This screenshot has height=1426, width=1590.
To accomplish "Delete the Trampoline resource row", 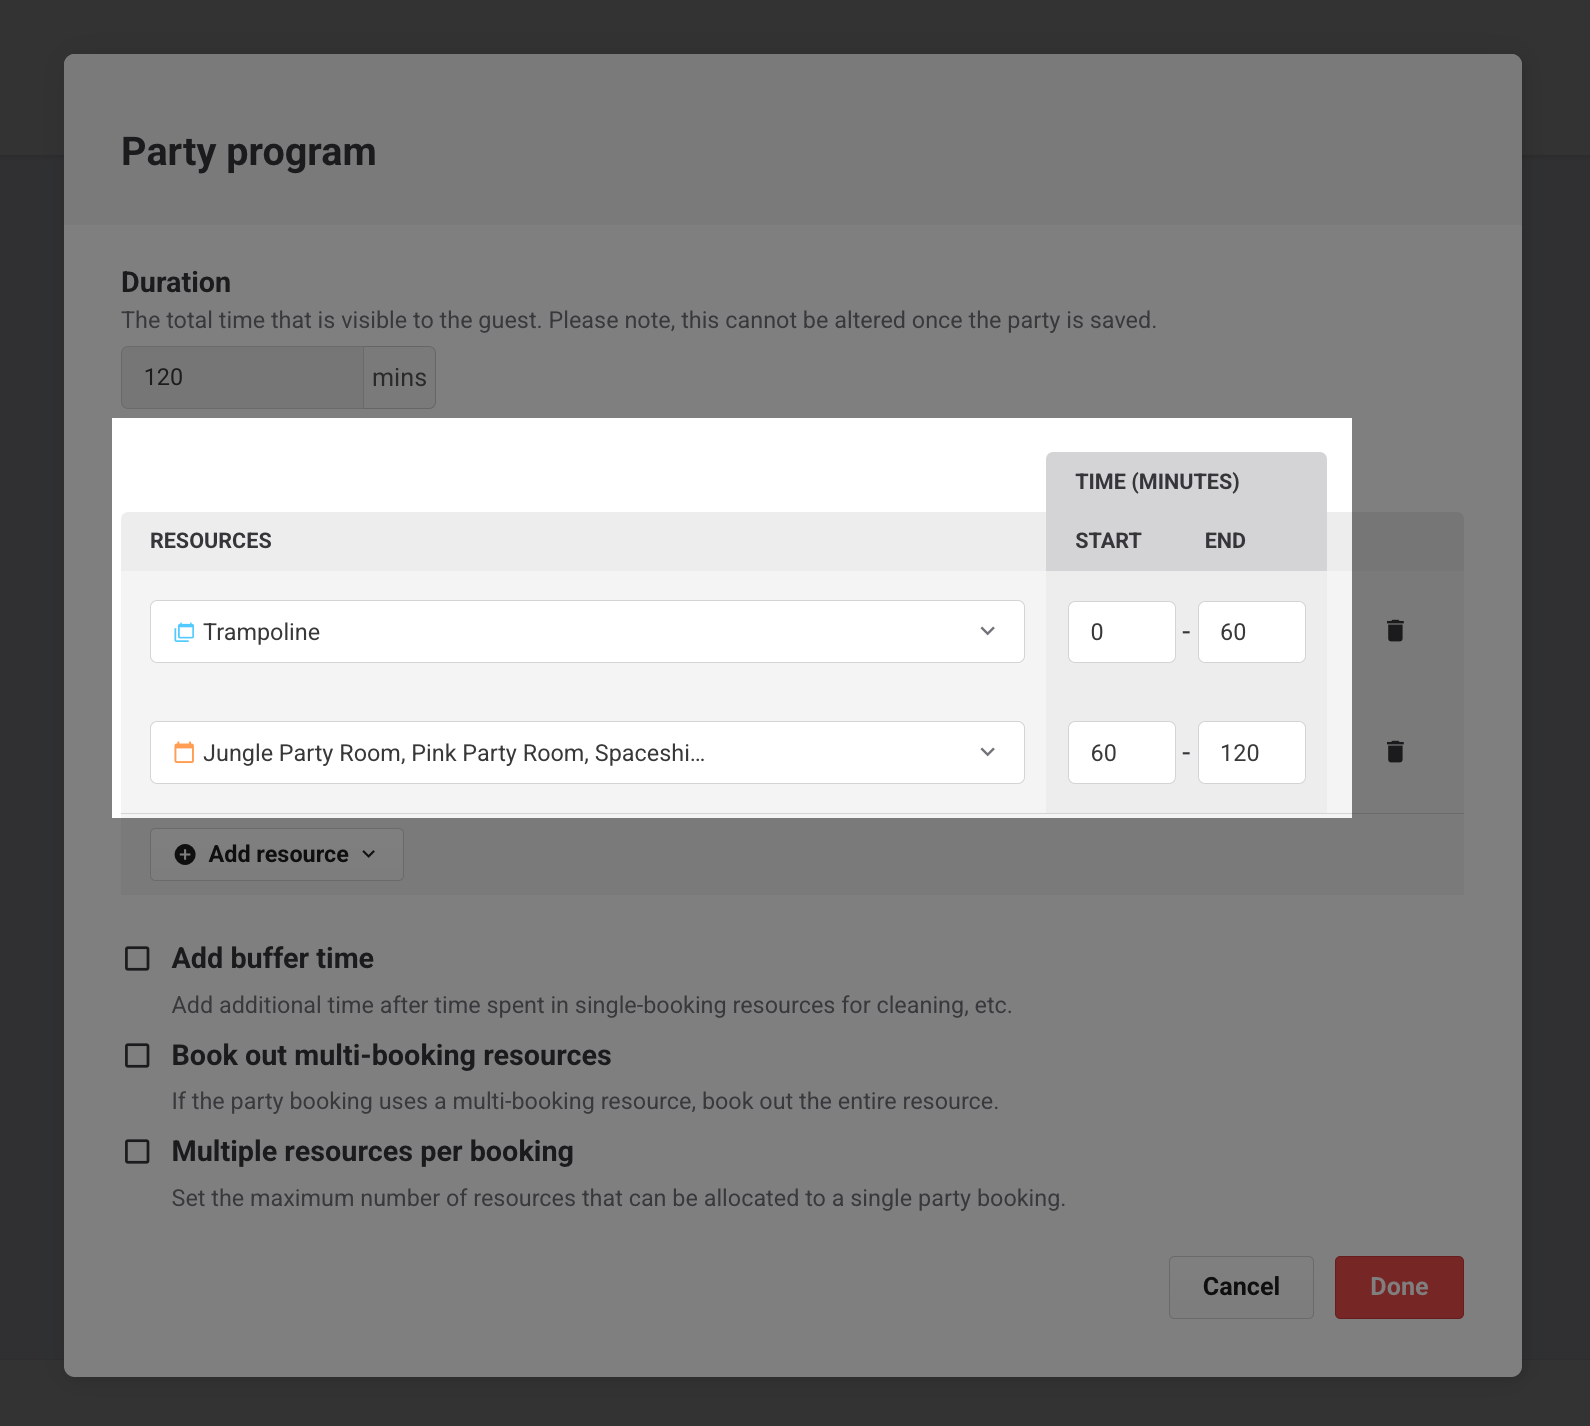I will [x=1395, y=631].
